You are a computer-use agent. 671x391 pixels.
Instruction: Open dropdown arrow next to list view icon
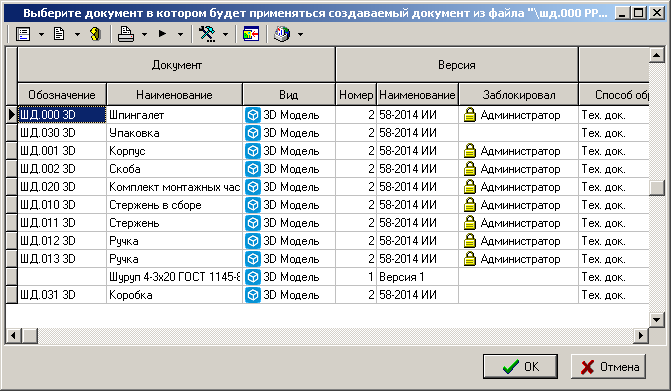click(41, 34)
